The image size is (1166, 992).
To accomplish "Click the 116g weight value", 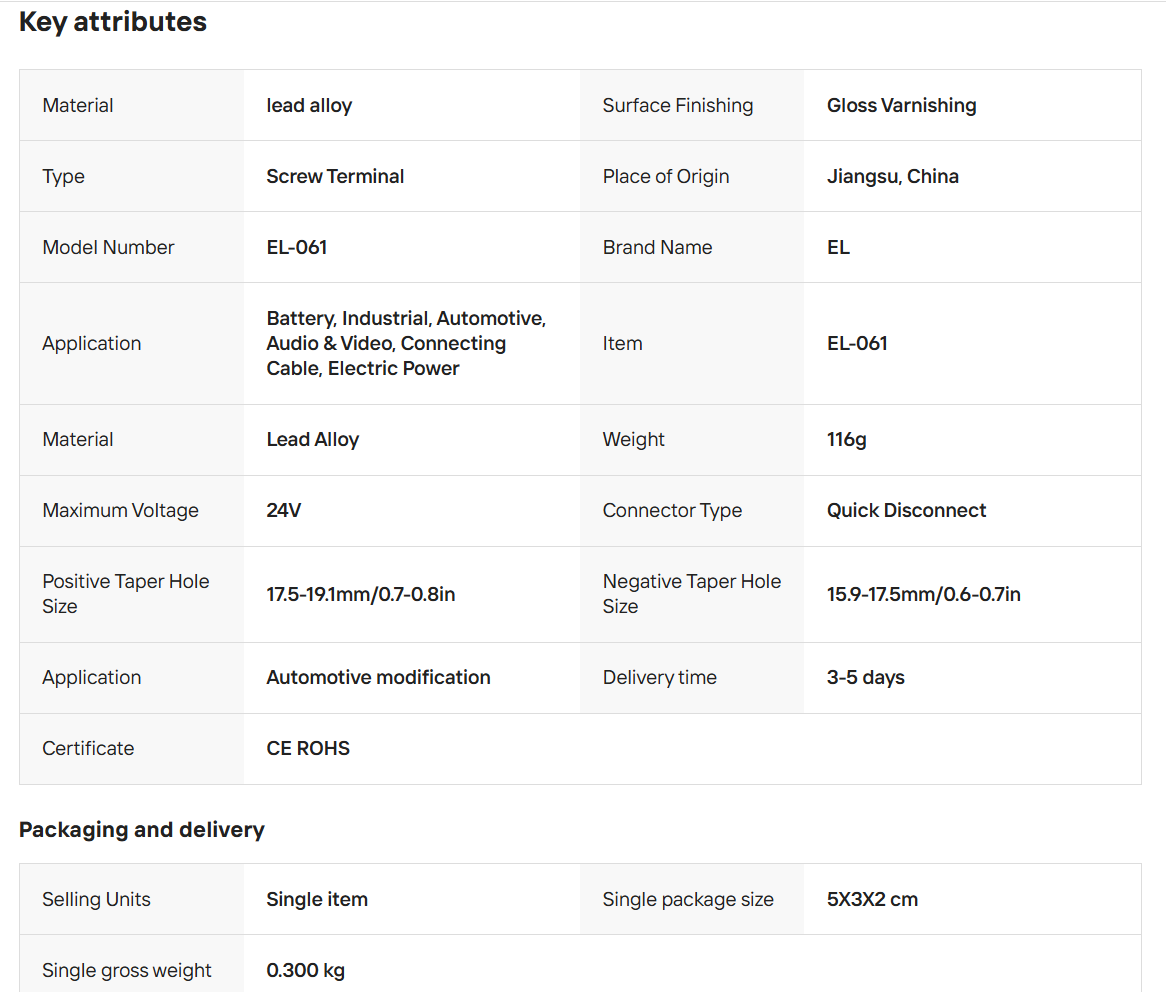I will (x=846, y=439).
